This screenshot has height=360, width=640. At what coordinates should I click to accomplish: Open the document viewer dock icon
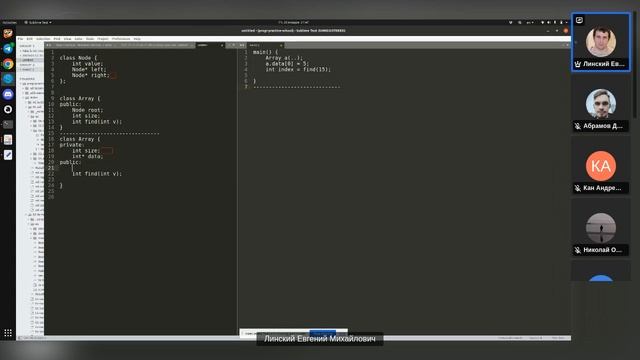(8, 140)
